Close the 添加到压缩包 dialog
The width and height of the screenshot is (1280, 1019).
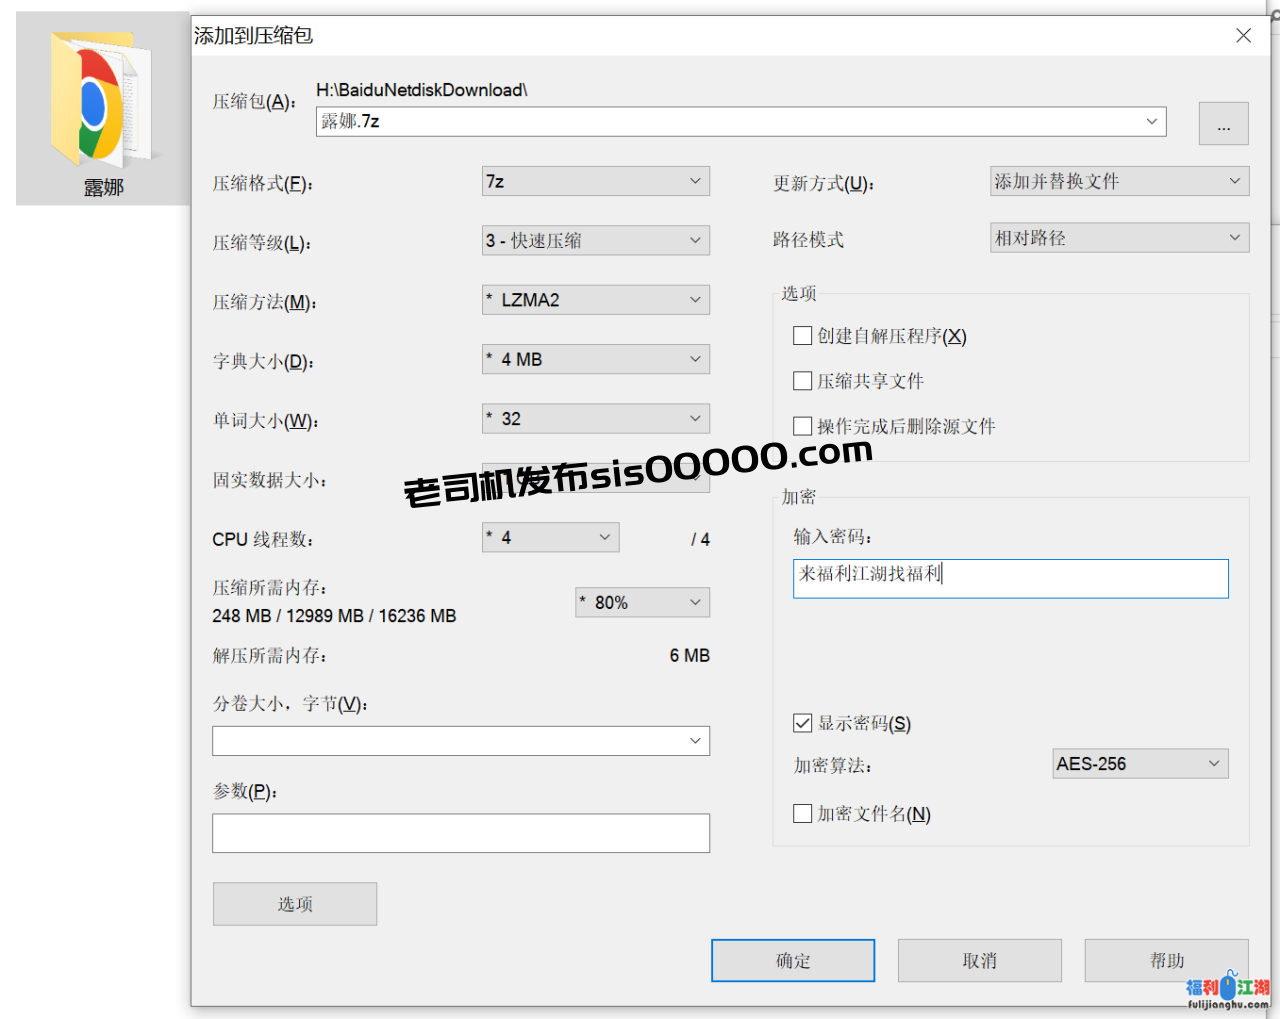click(1243, 36)
